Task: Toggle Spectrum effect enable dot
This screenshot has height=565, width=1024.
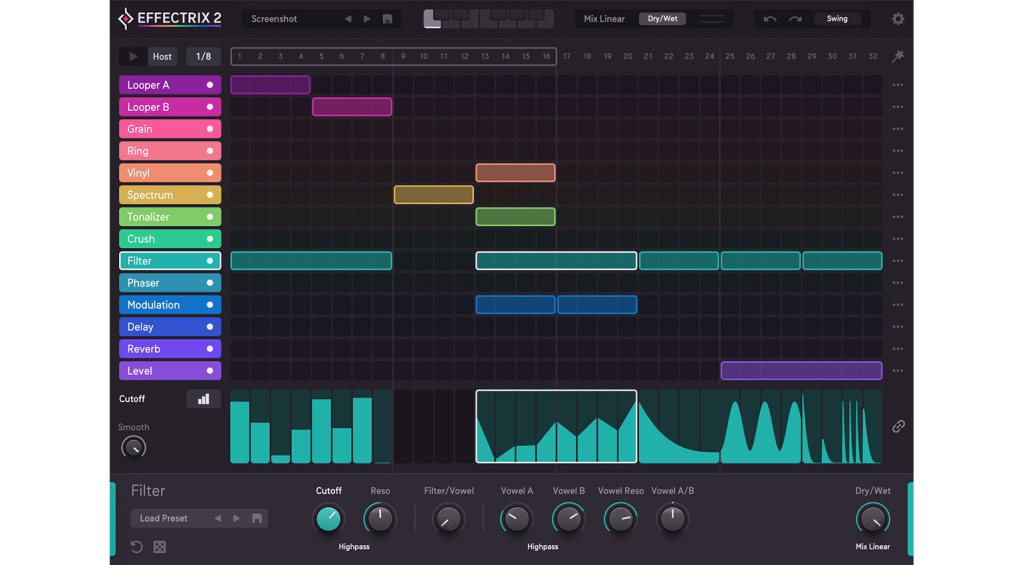Action: pos(210,195)
